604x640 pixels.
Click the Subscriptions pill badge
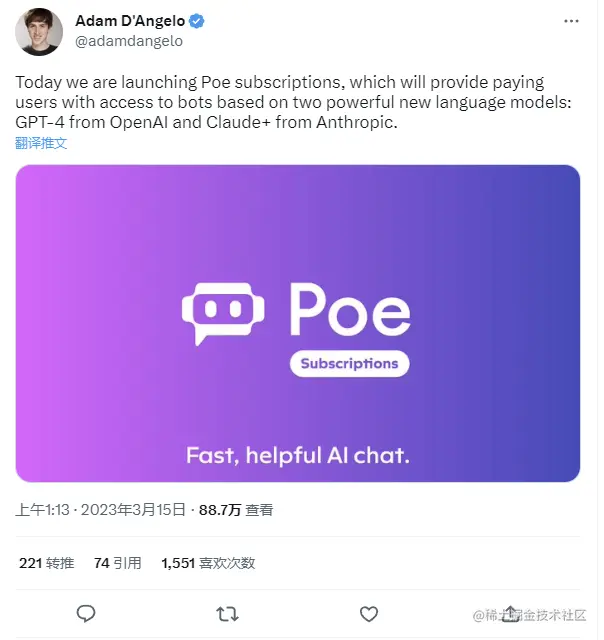pos(349,363)
